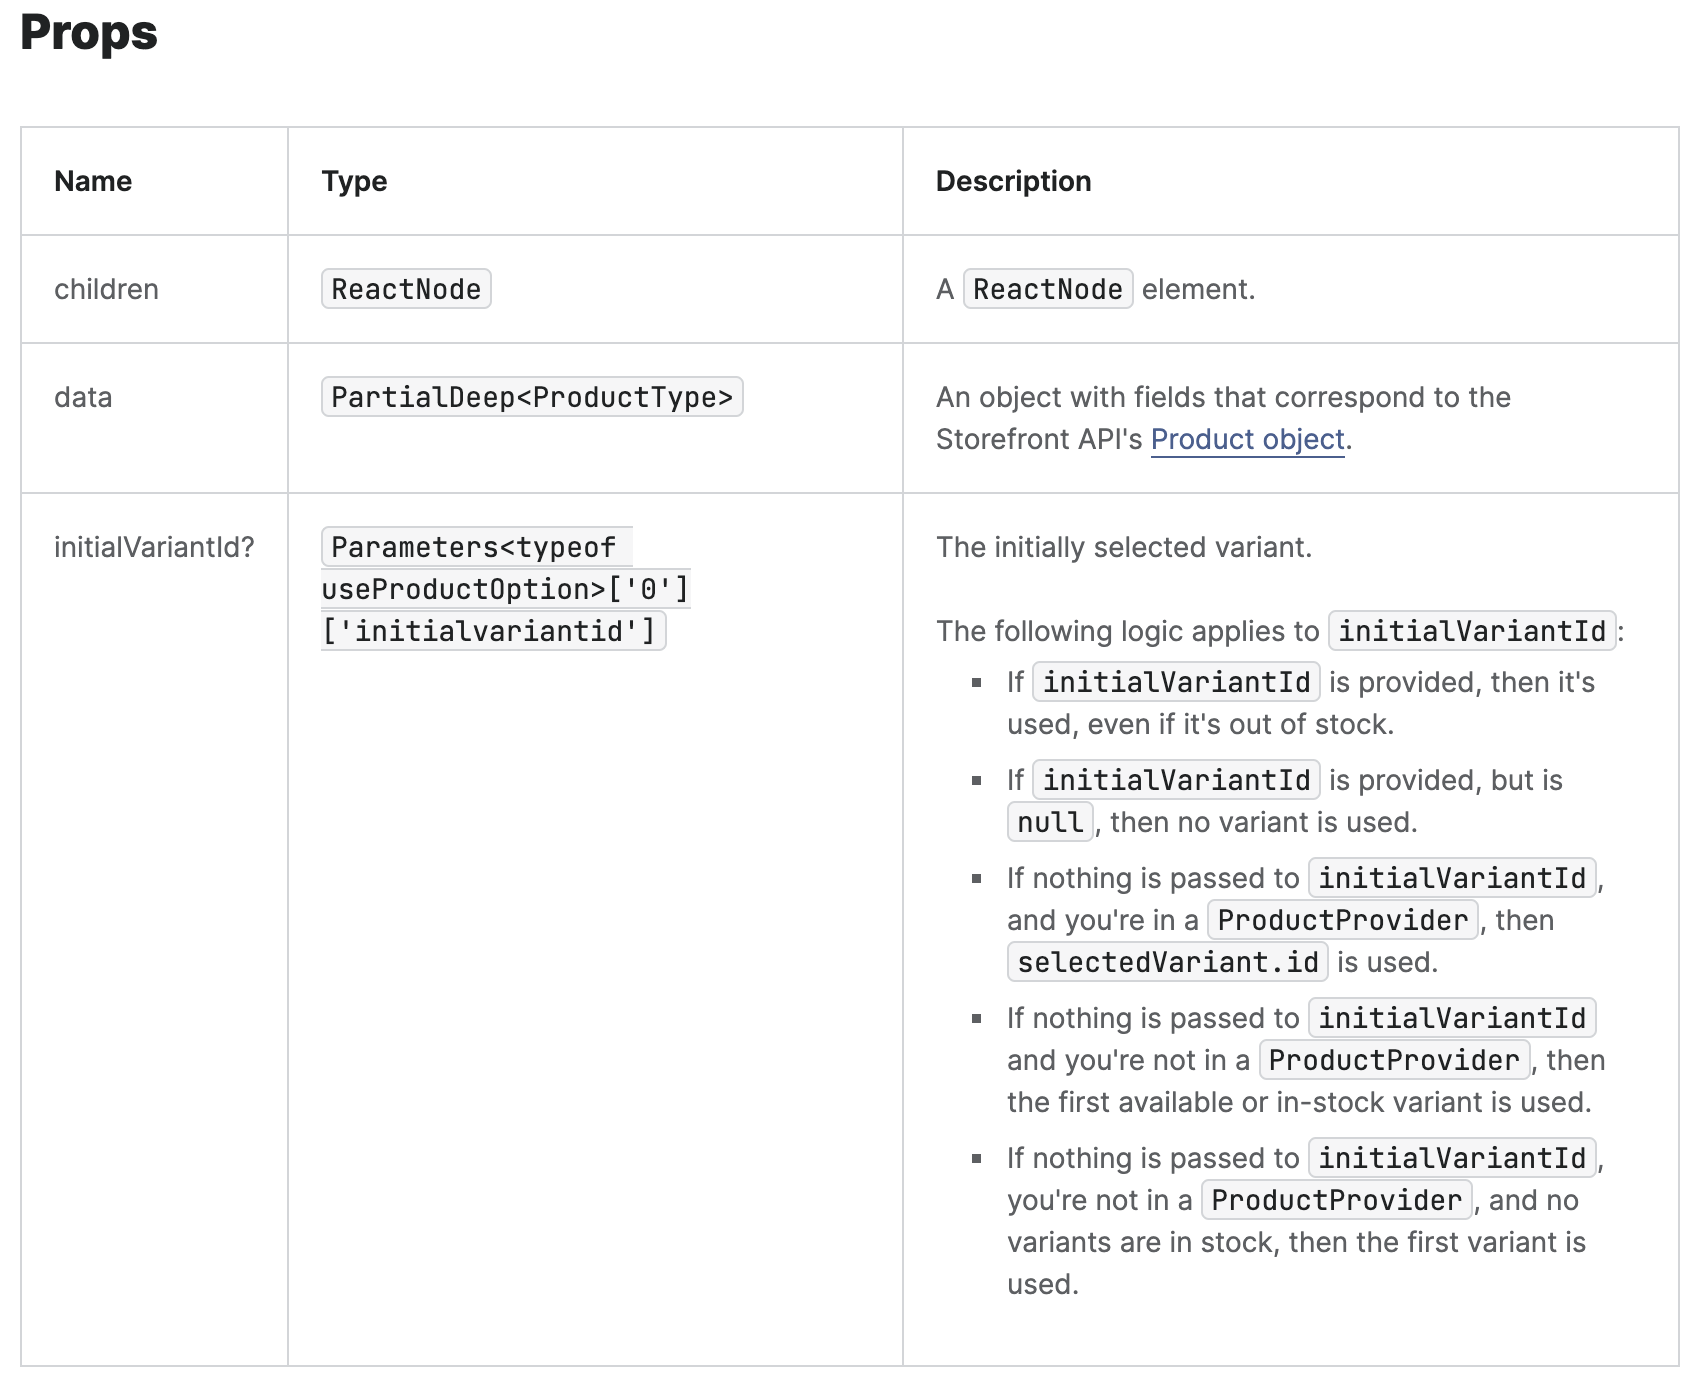Click 'The initially selected variant.' text
Viewport: 1698px width, 1384px height.
click(1123, 547)
